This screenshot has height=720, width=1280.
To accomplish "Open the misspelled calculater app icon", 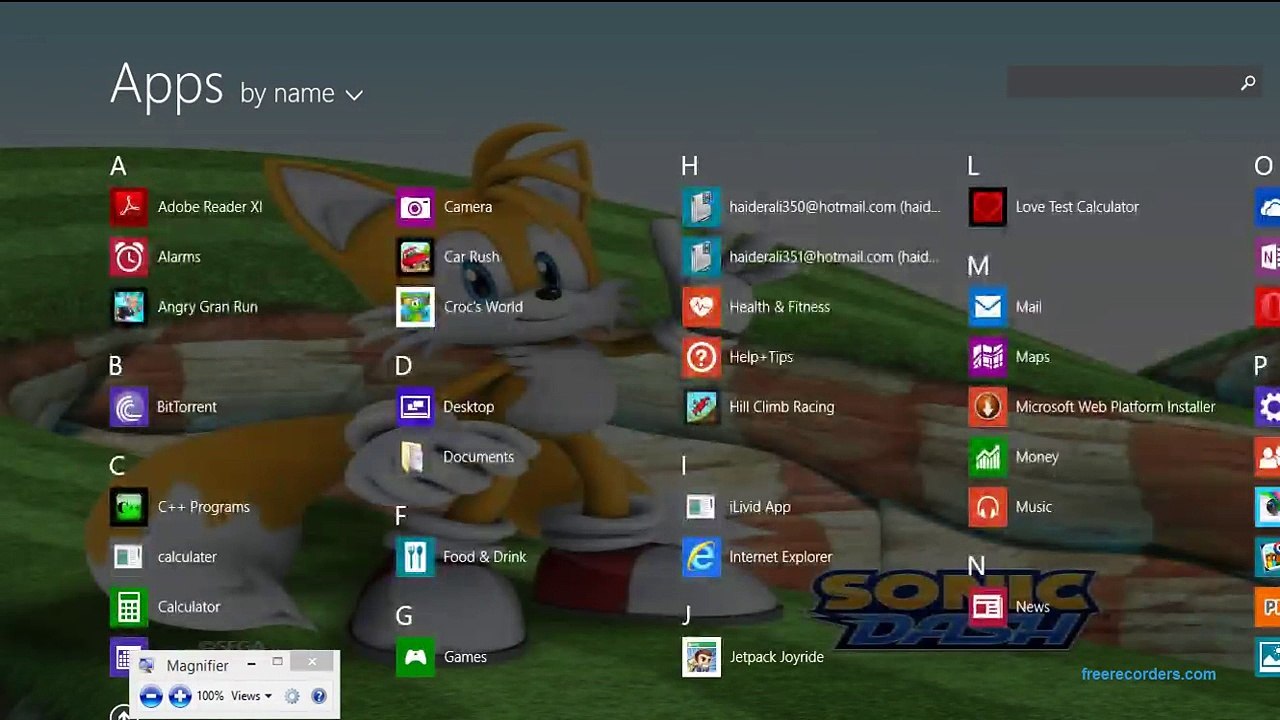I will 129,557.
